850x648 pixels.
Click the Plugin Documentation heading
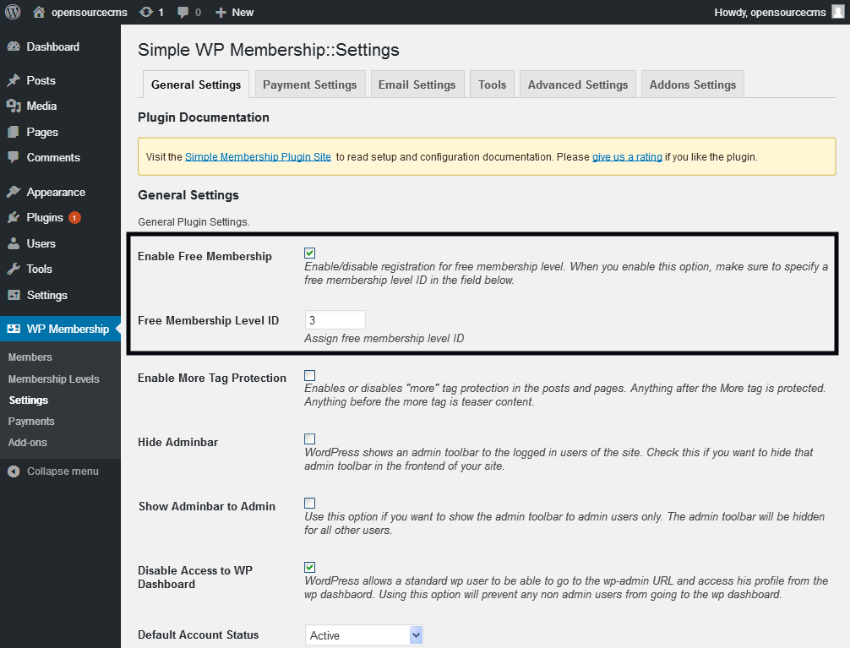(x=203, y=118)
